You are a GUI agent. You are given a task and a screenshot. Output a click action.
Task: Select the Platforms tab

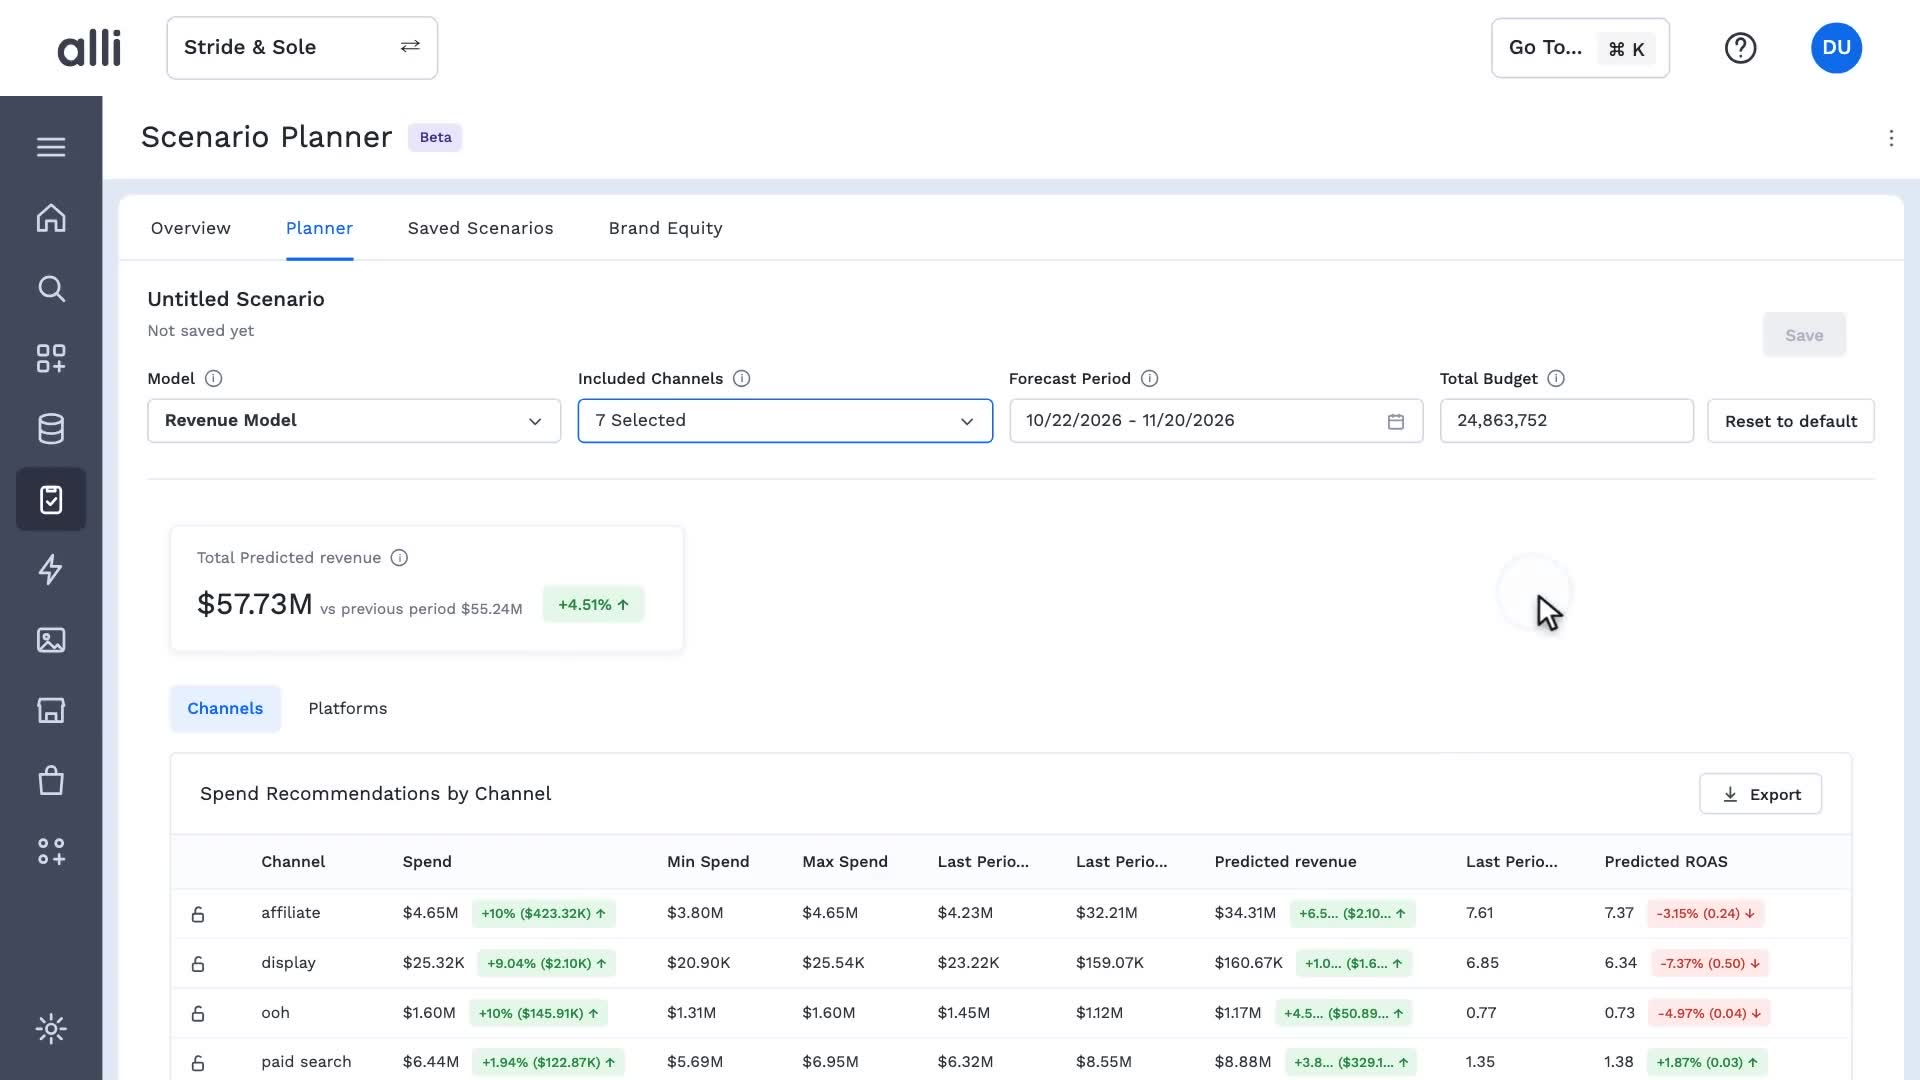348,708
